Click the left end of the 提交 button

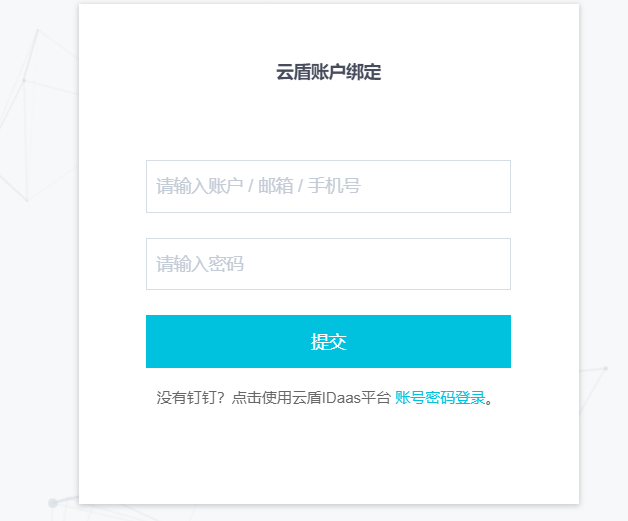coord(168,341)
